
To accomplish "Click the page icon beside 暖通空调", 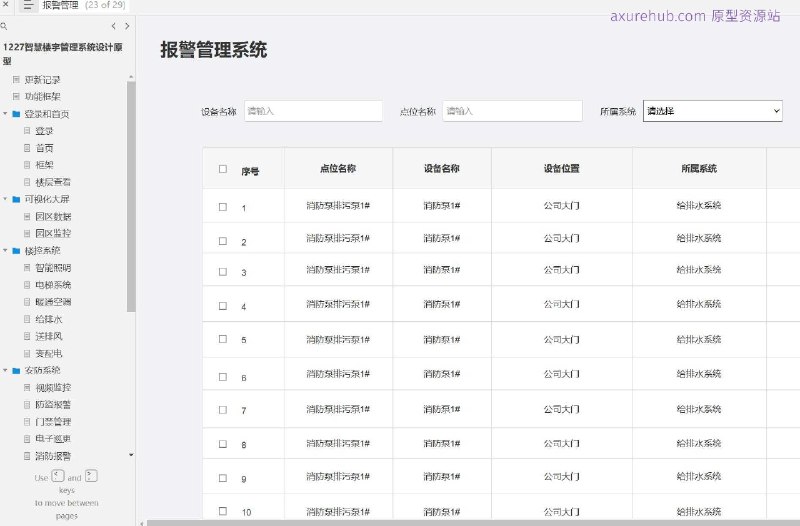I will click(27, 302).
